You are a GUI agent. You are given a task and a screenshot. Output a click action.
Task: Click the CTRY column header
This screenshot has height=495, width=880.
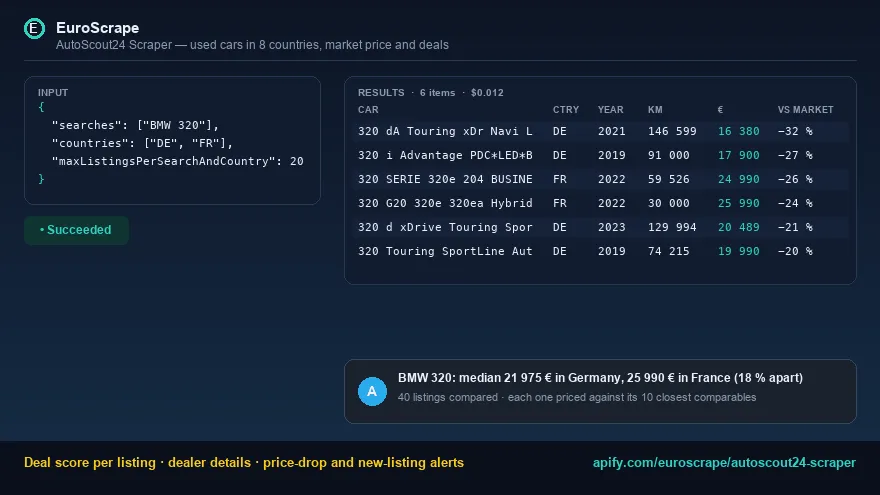566,109
